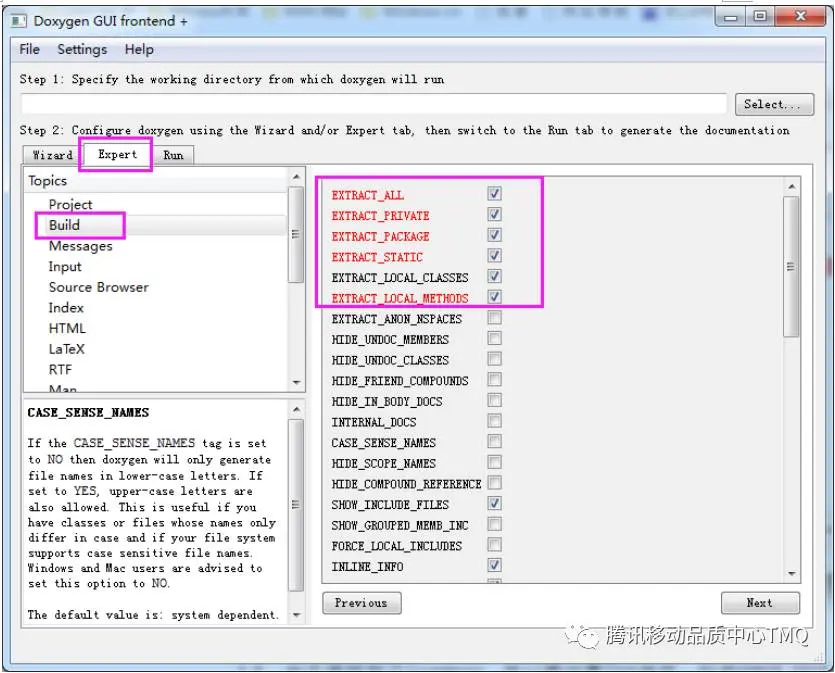Enable the HIDE_FRIEND_COMPOUNDS checkbox
This screenshot has width=835, height=673.
(494, 380)
